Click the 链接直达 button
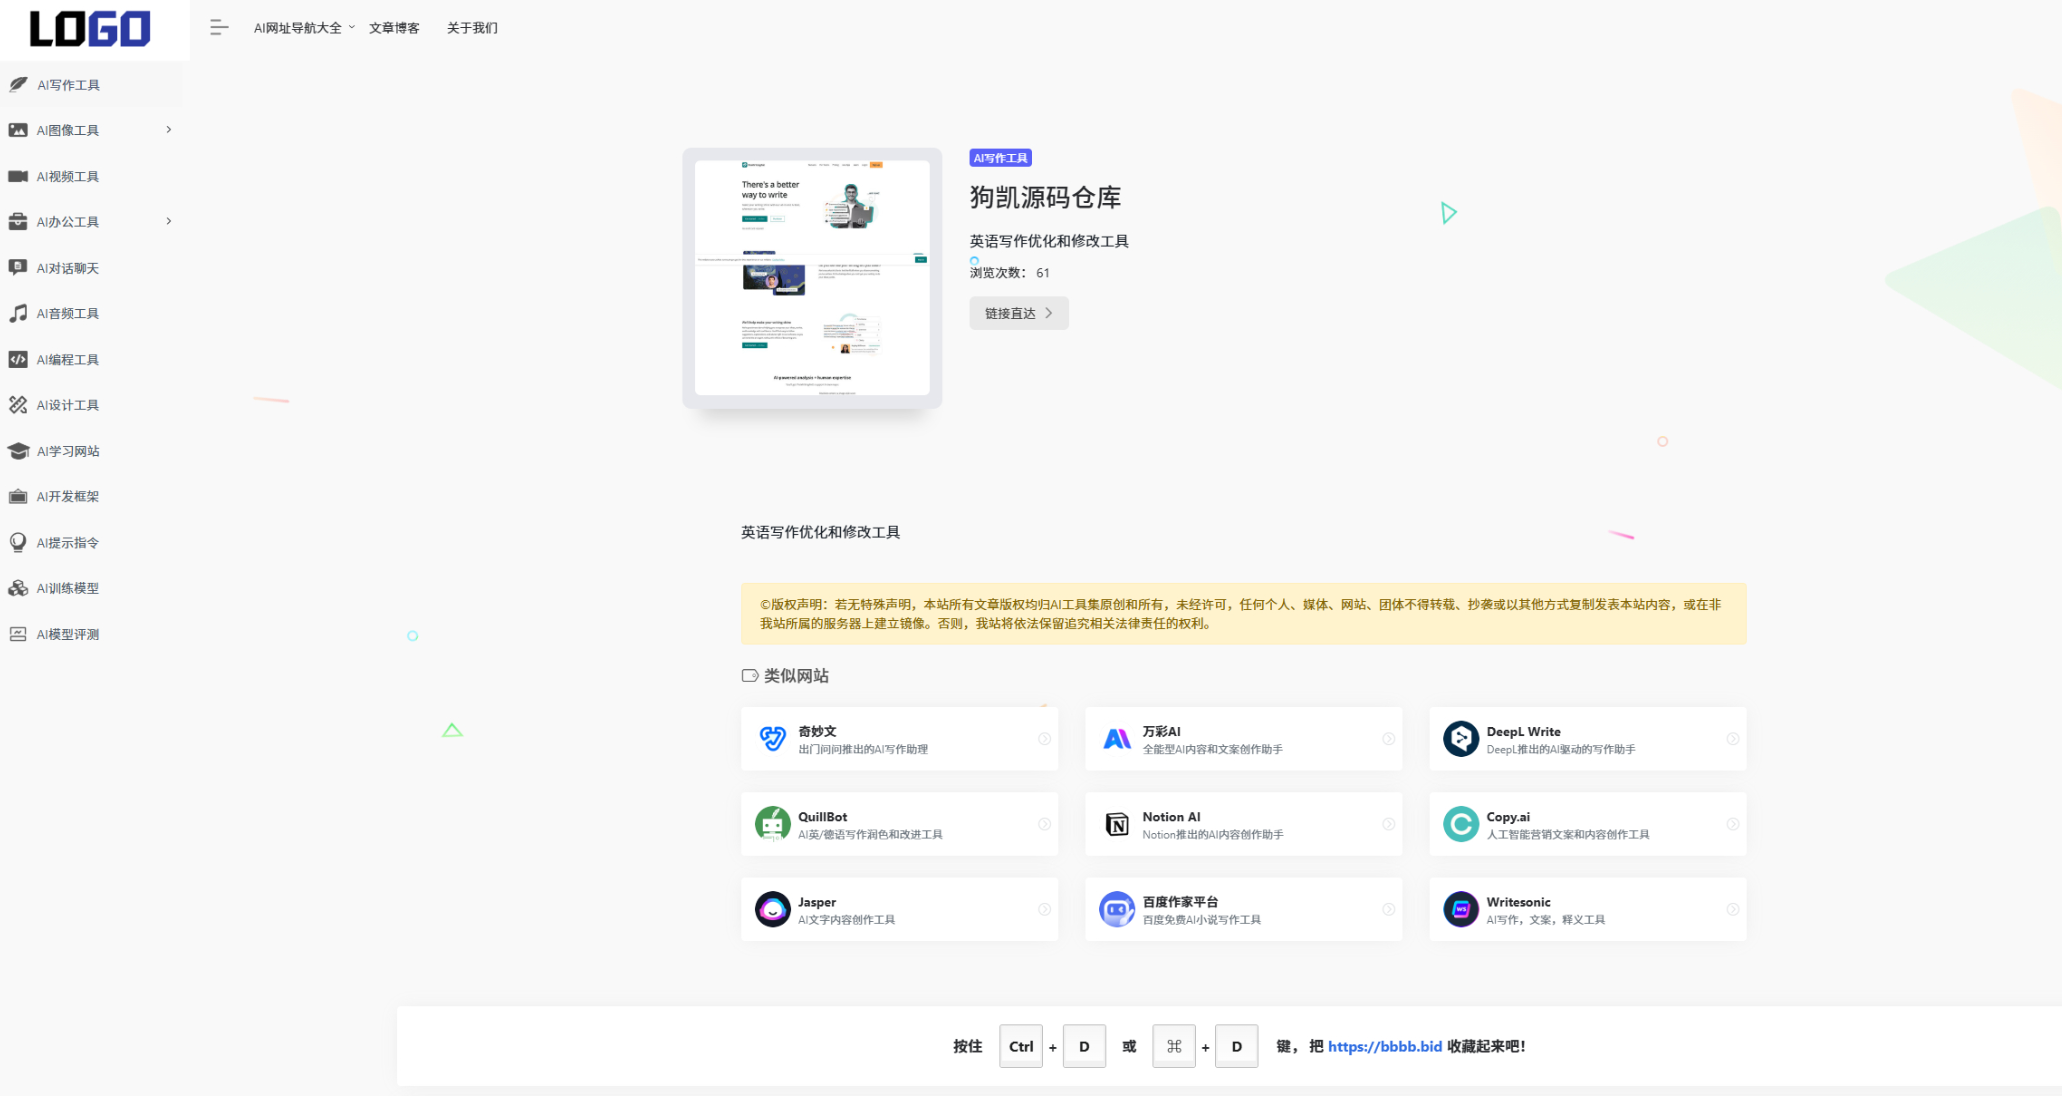Screen dimensions: 2062x1096 tap(1019, 313)
